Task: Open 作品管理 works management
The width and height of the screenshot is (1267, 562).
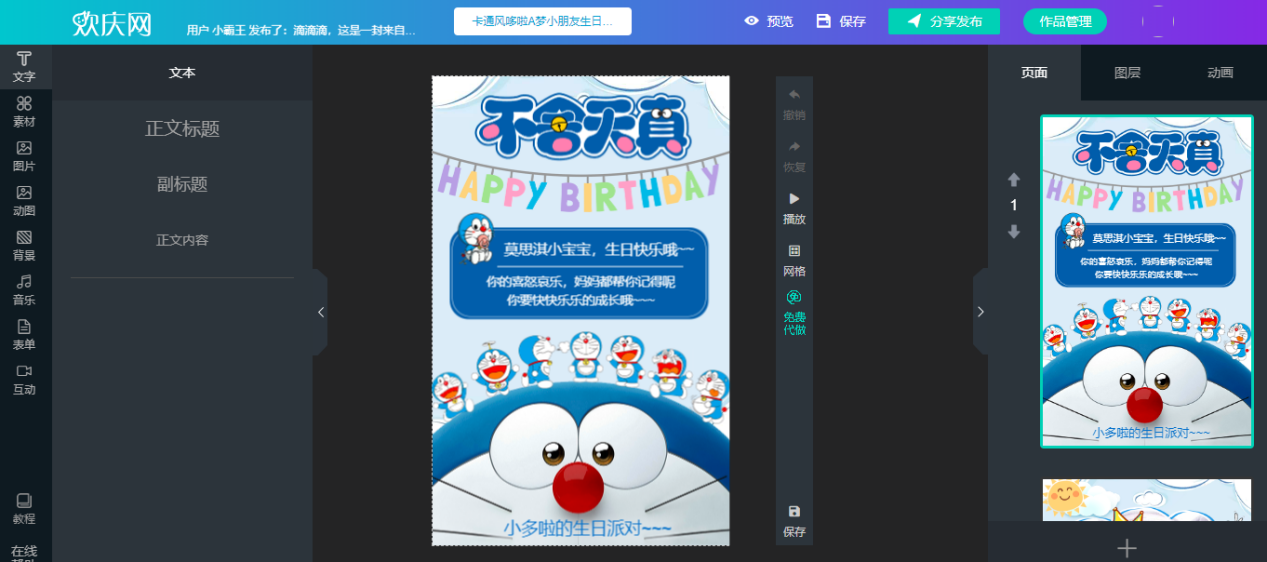Action: coord(1064,21)
